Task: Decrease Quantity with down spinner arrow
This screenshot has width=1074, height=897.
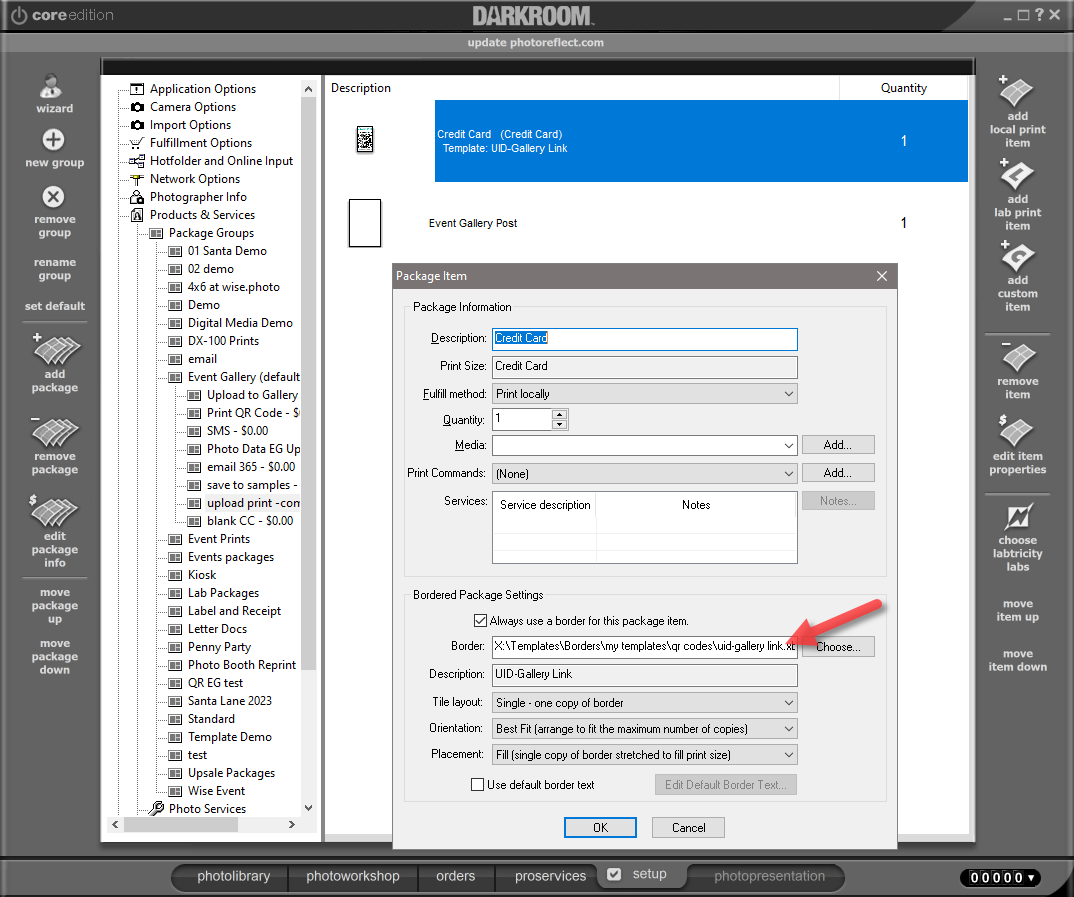Action: pyautogui.click(x=560, y=425)
